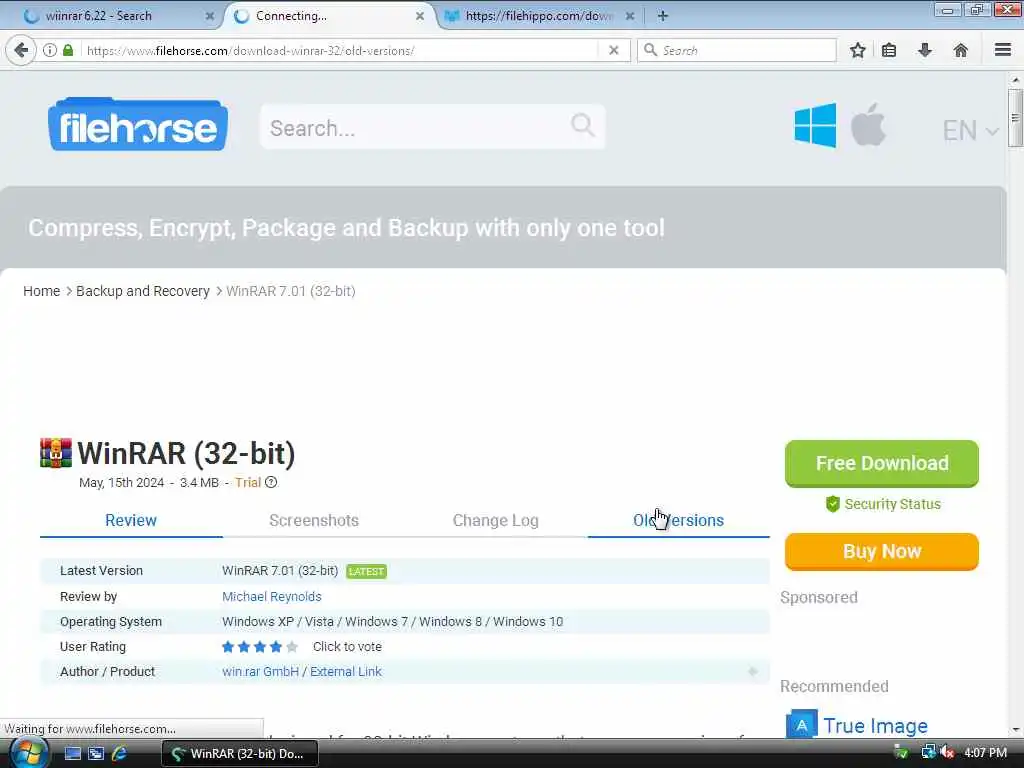The width and height of the screenshot is (1024, 768).
Task: Click the Security Status text link
Action: point(892,504)
